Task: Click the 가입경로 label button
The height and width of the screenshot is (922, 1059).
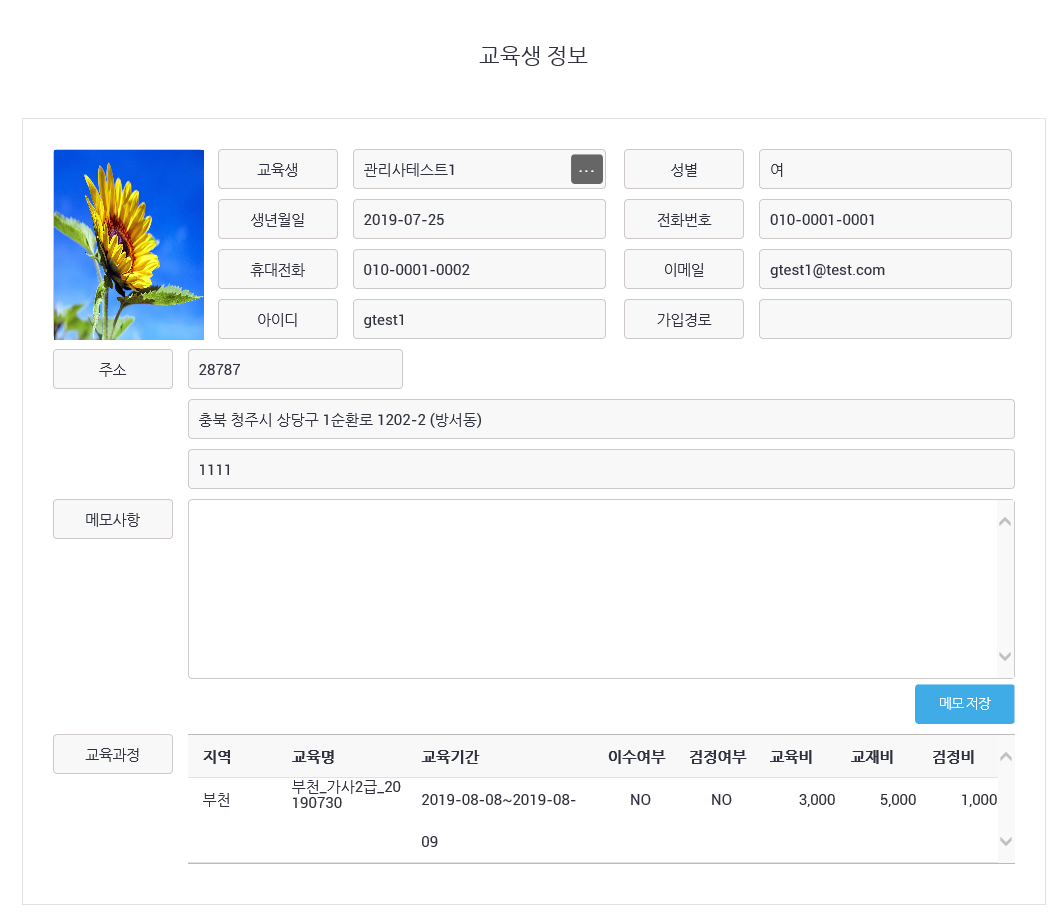Action: click(x=683, y=319)
